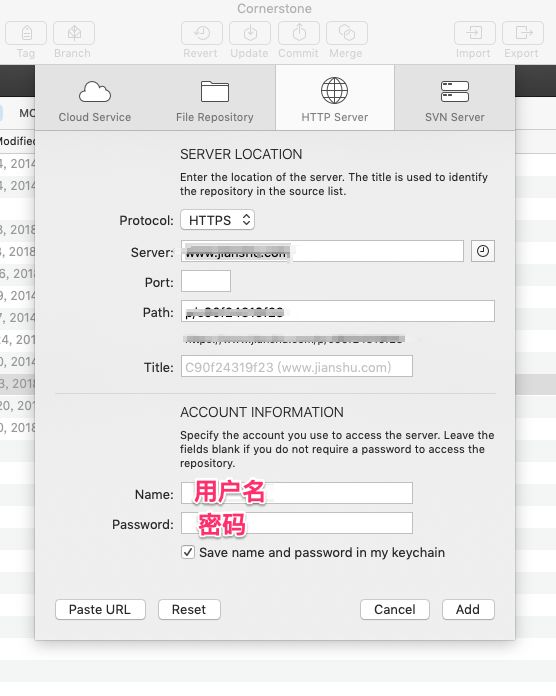Open the Protocol HTTPS dropdown

217,220
